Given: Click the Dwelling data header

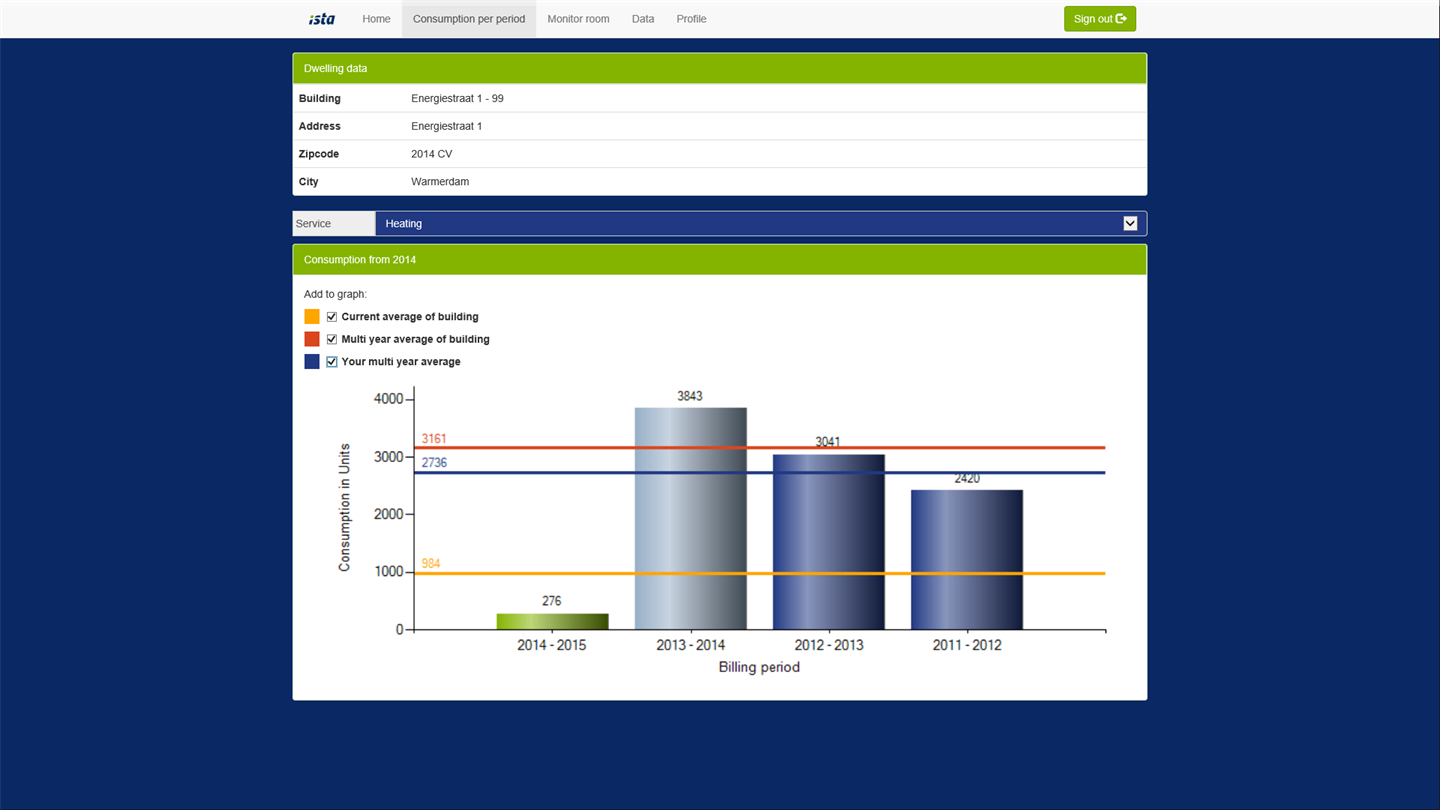Looking at the screenshot, I should point(720,68).
